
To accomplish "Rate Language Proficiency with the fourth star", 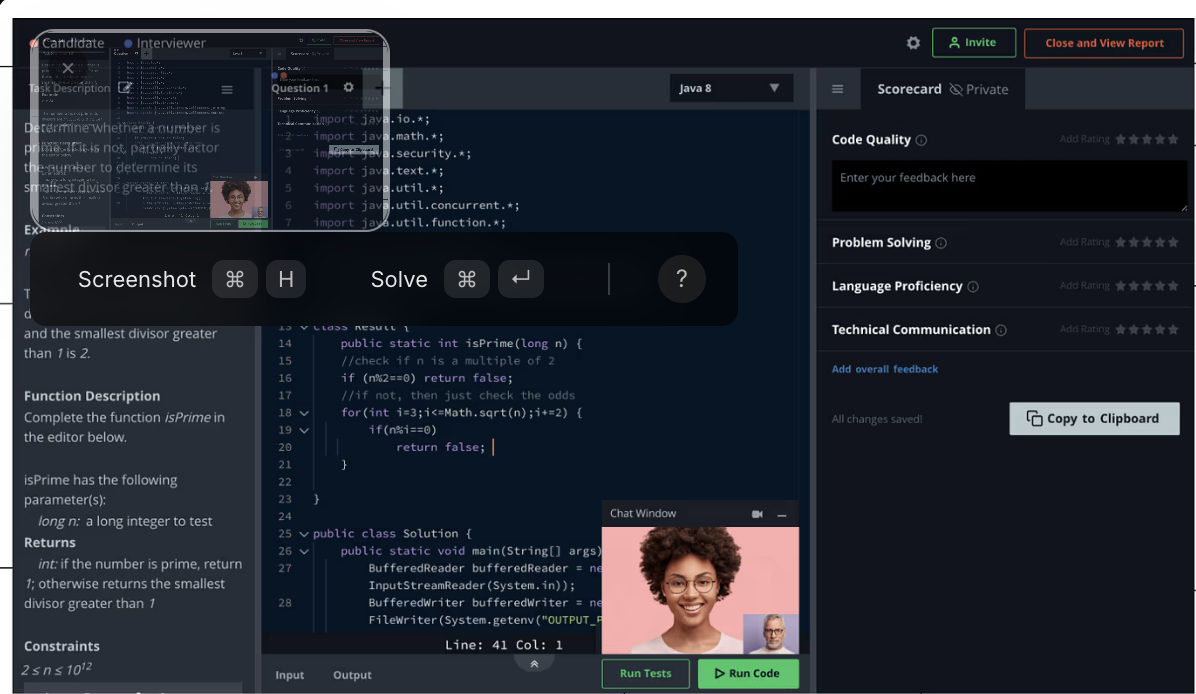I will pyautogui.click(x=1160, y=286).
